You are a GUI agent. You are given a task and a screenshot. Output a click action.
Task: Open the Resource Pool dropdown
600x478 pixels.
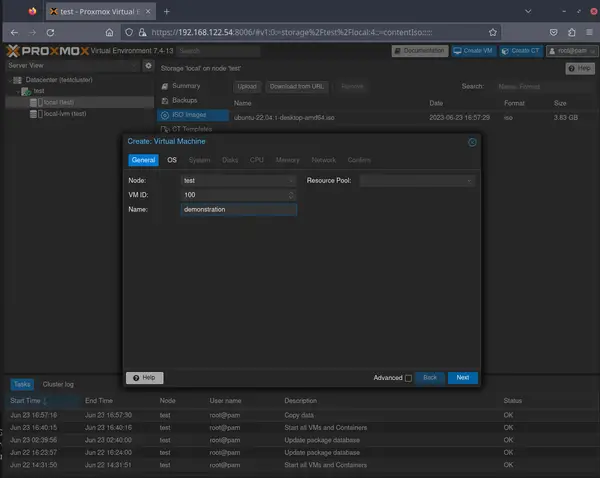coord(470,181)
